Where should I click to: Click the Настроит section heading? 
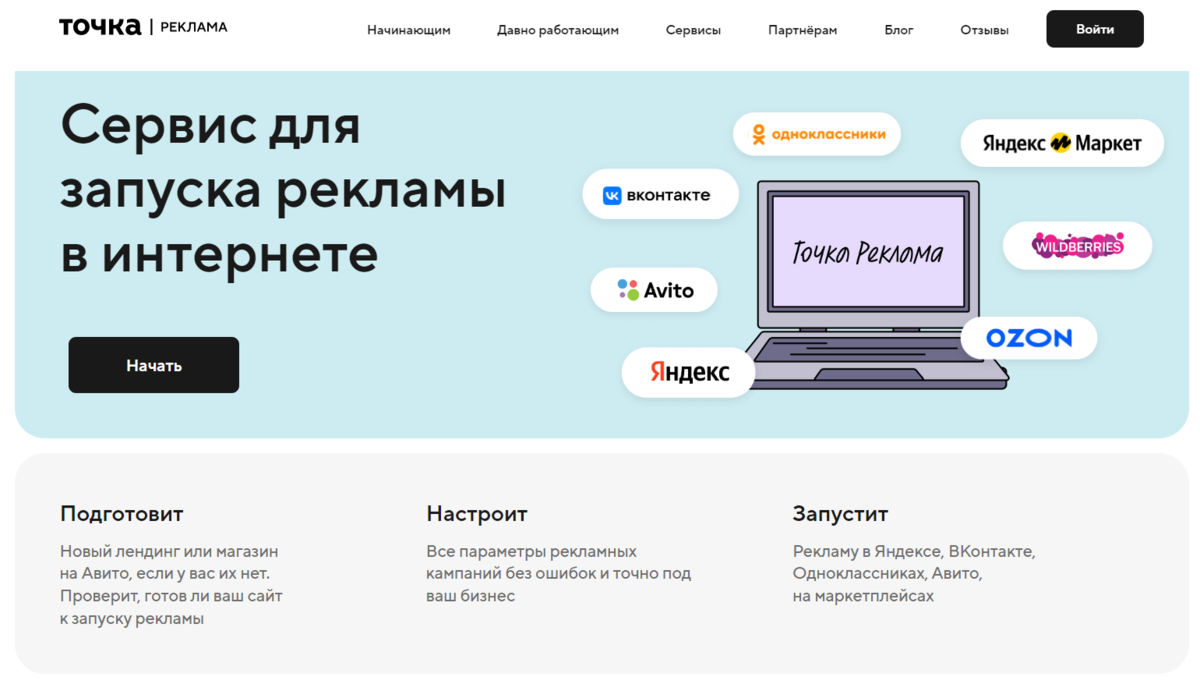[x=477, y=513]
